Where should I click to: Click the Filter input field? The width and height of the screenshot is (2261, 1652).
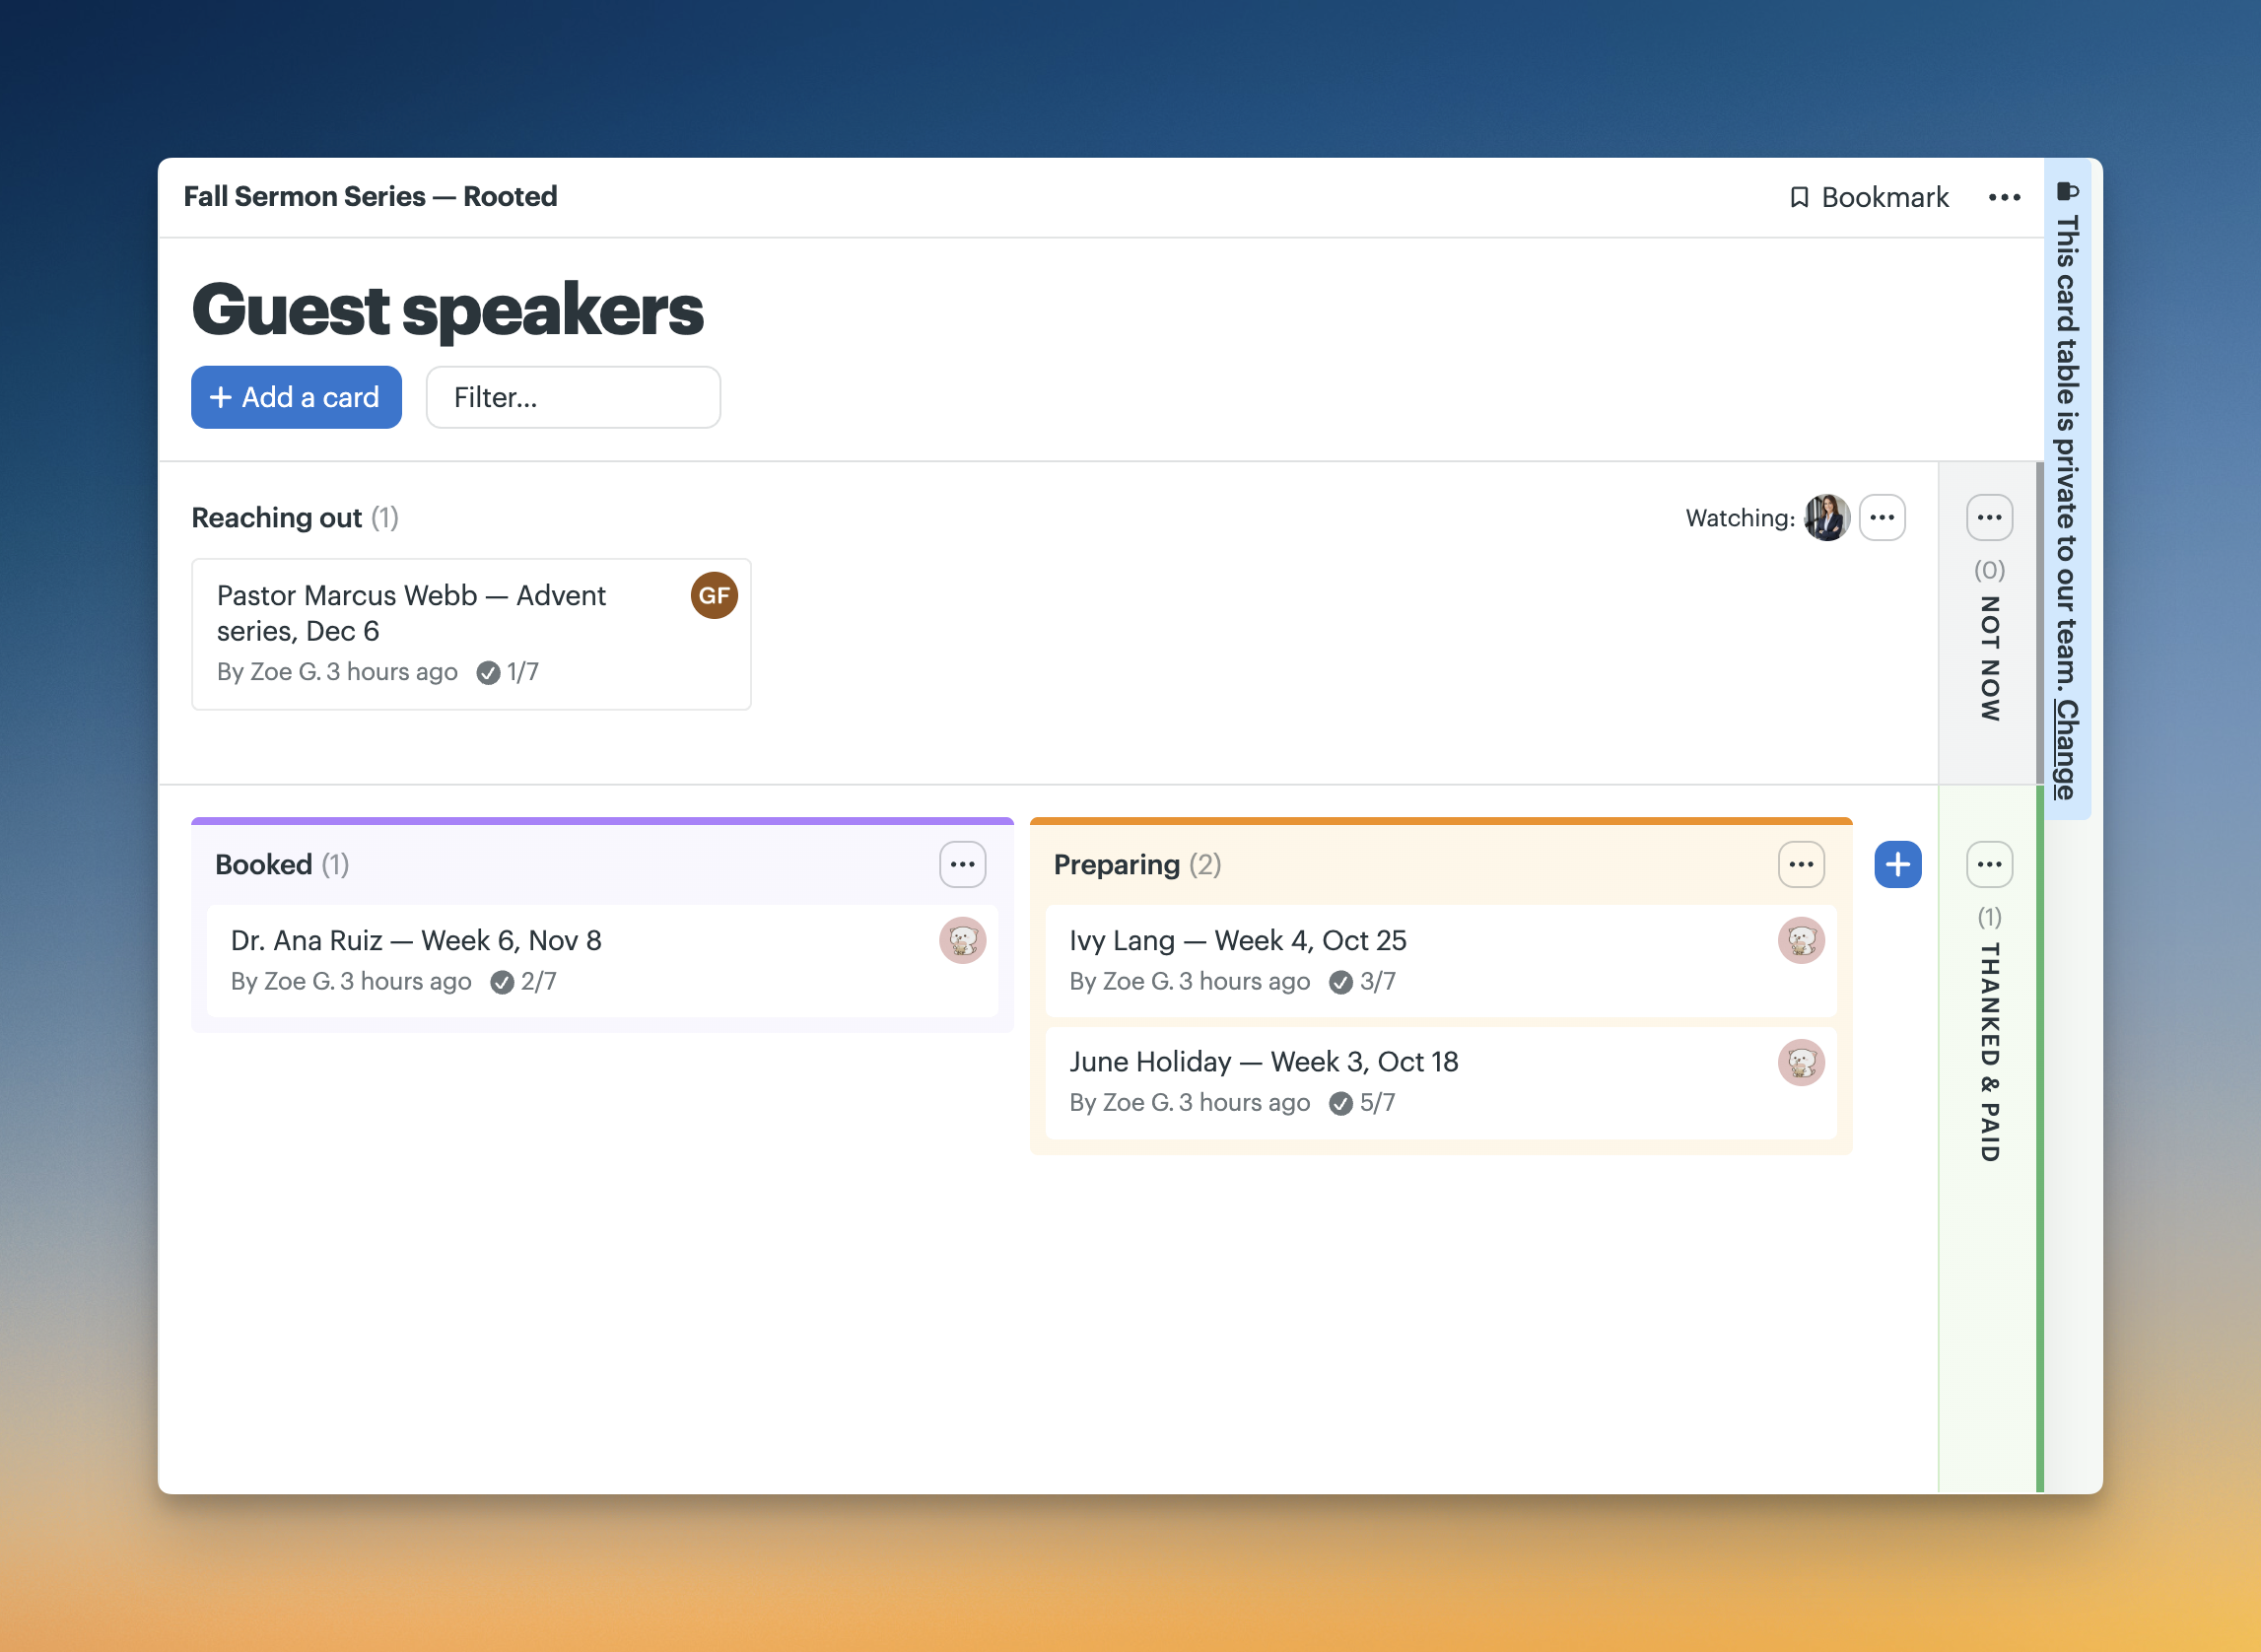click(573, 398)
